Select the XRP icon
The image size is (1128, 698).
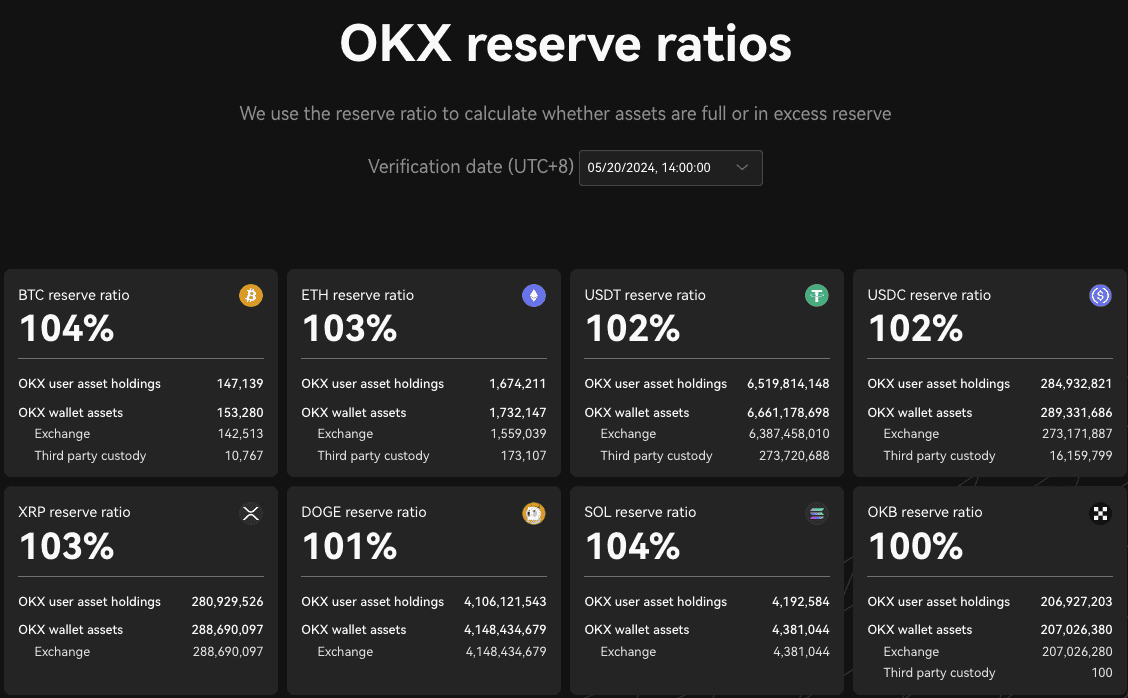[x=251, y=513]
